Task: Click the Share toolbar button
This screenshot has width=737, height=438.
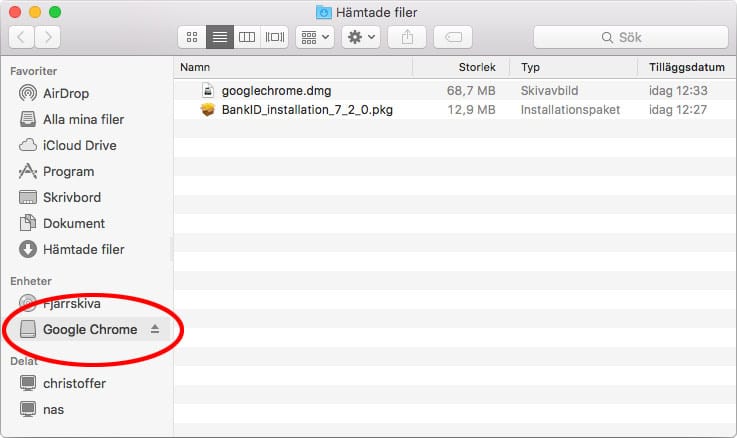Action: pyautogui.click(x=407, y=37)
